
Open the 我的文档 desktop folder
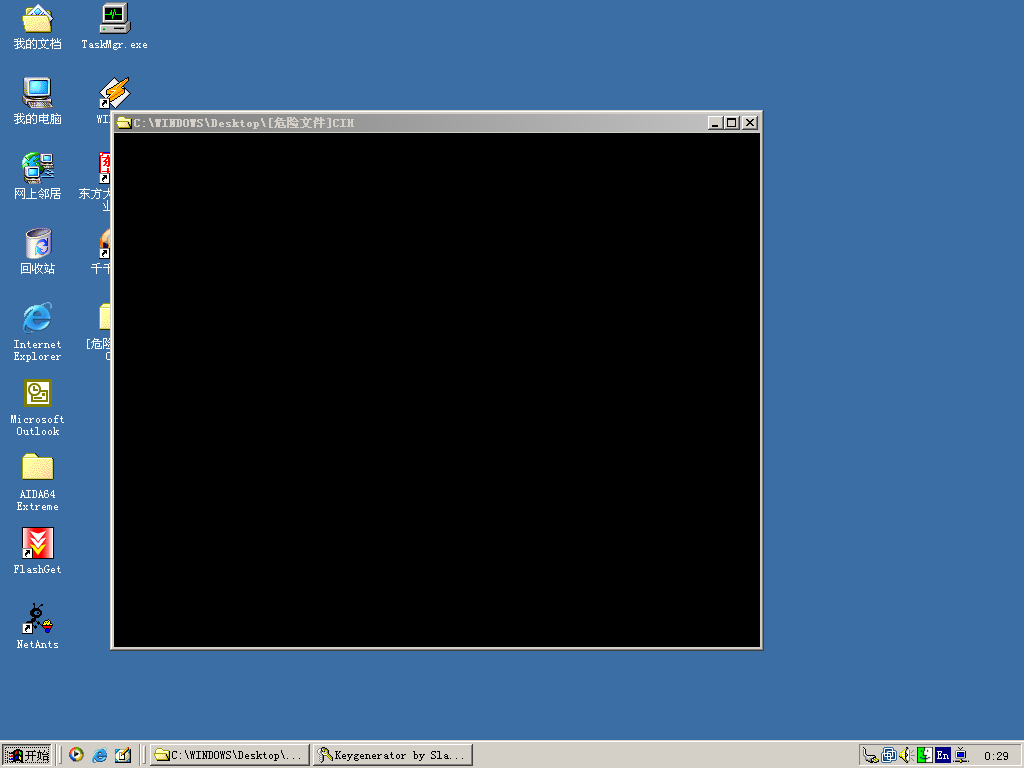point(37,19)
